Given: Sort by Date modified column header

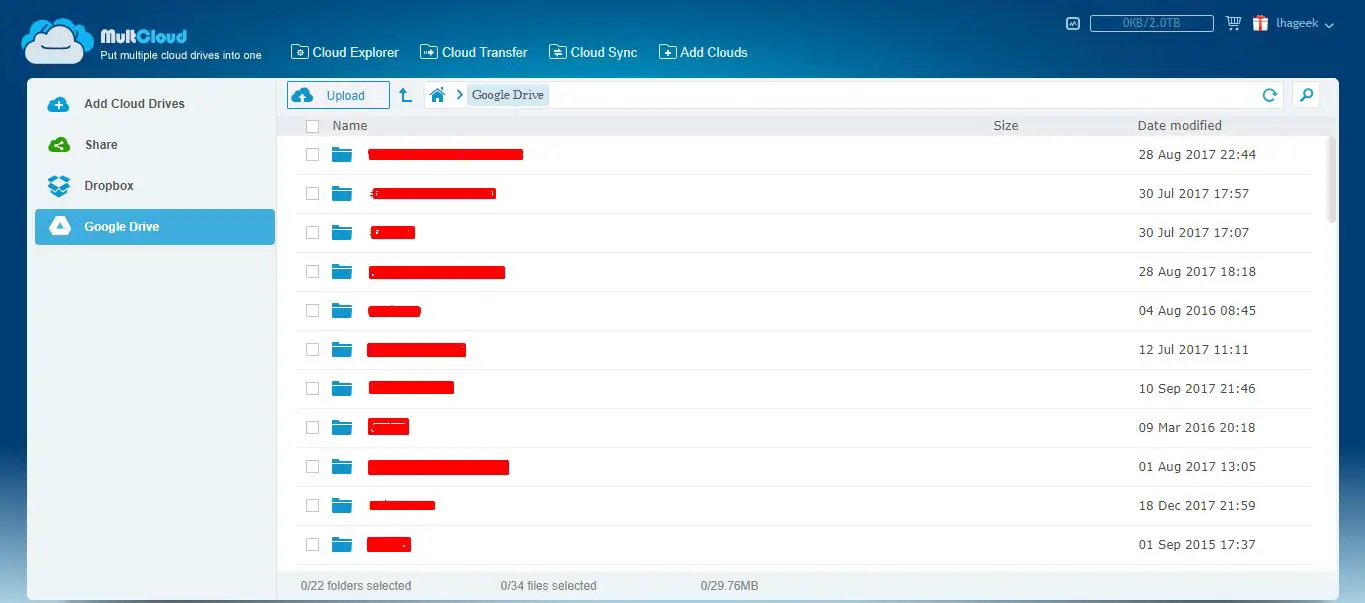Looking at the screenshot, I should pos(1180,126).
